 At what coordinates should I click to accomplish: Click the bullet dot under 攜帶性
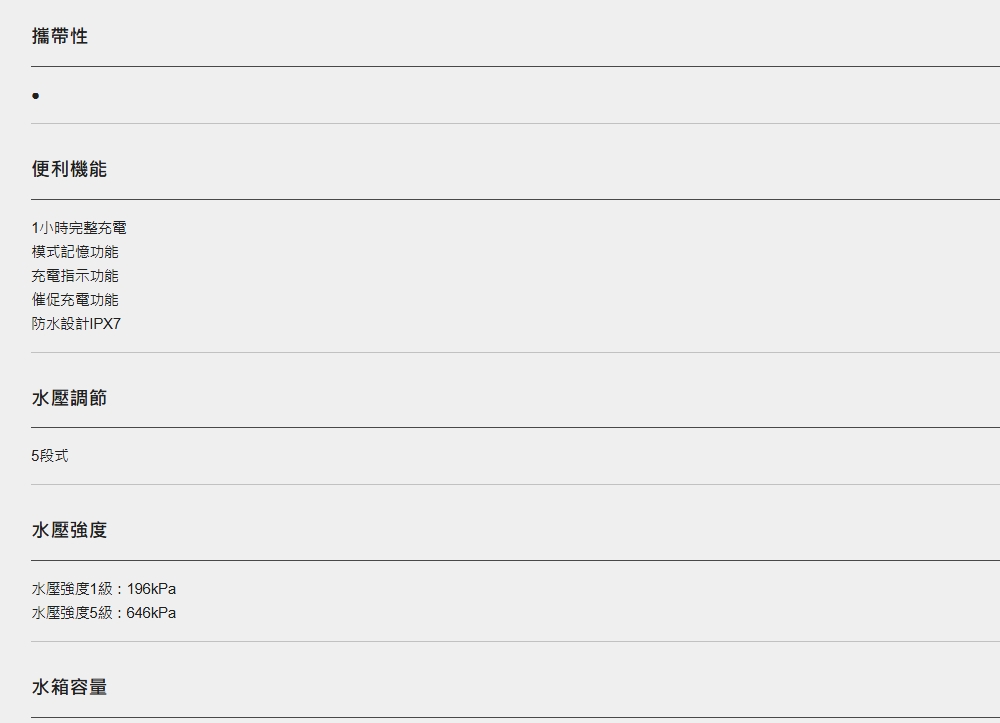click(36, 96)
